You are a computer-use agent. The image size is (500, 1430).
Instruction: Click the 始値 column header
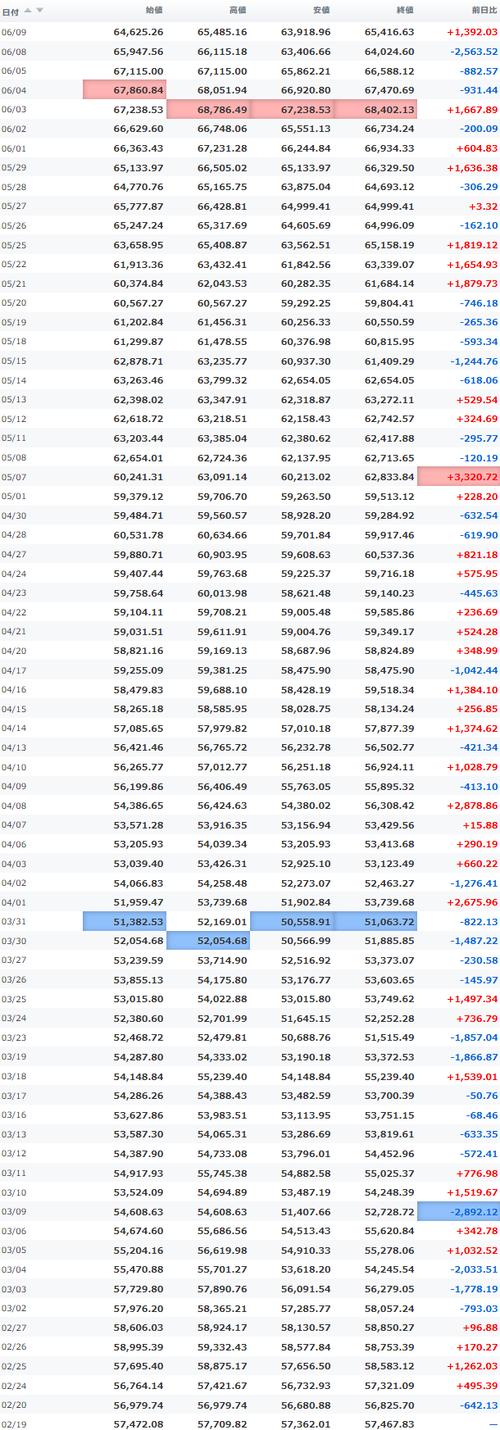coord(155,10)
